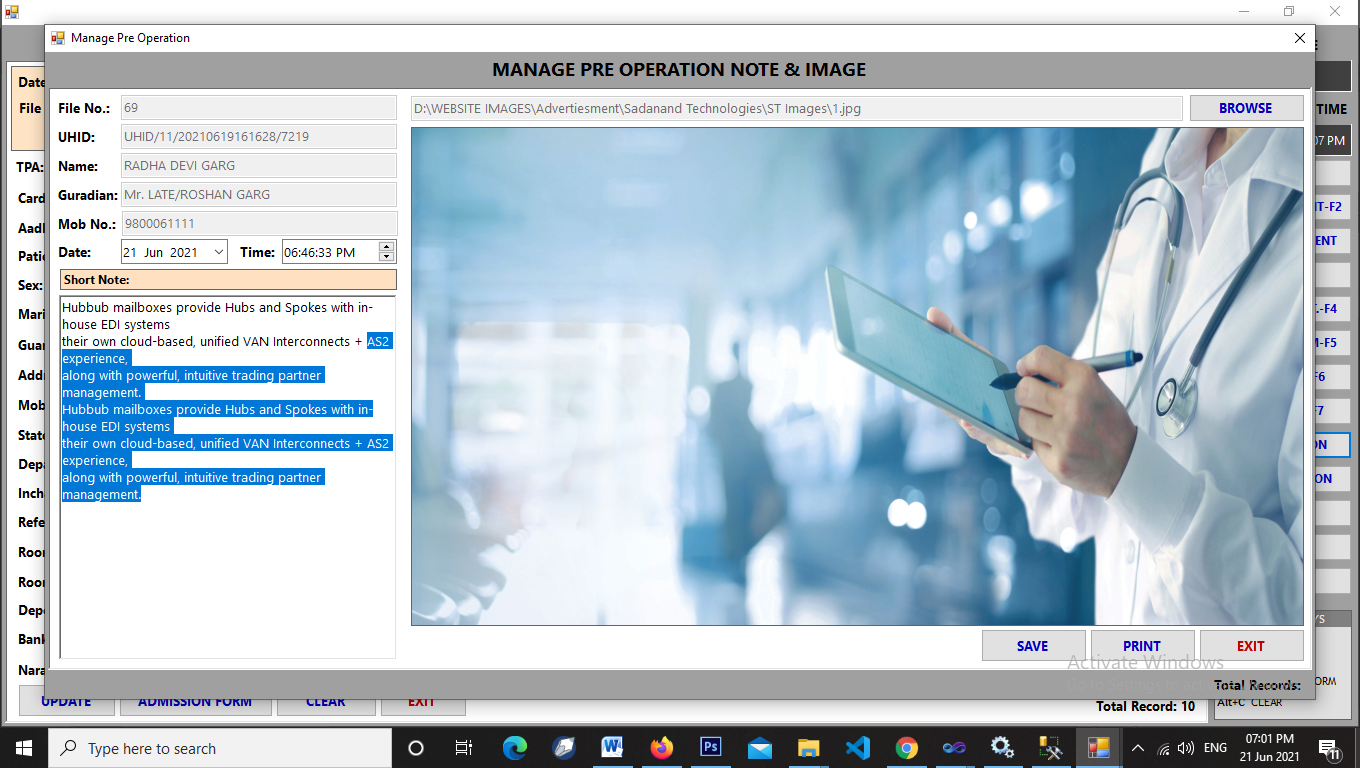Screen dimensions: 1360x768
Task: Click the Manage Pre Operation title bar icon
Action: (x=58, y=38)
